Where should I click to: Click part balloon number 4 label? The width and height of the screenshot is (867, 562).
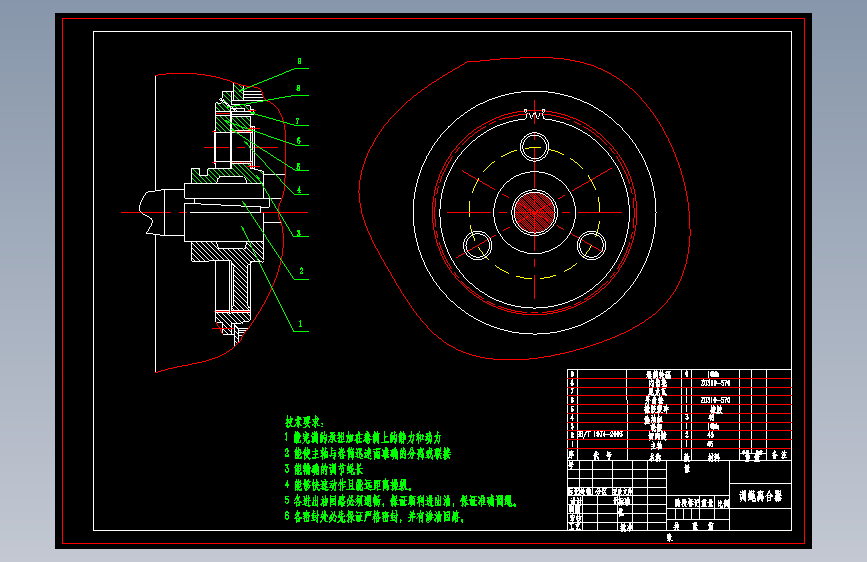point(299,190)
